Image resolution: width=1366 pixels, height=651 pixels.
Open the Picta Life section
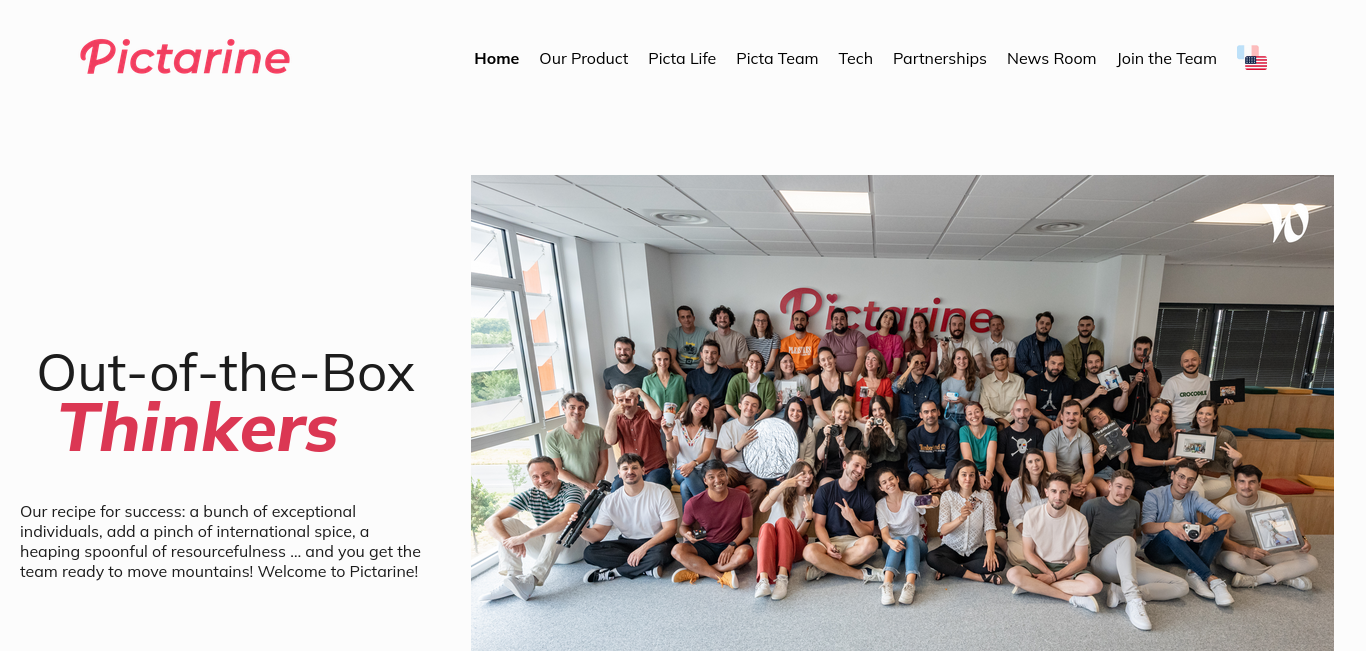coord(682,59)
